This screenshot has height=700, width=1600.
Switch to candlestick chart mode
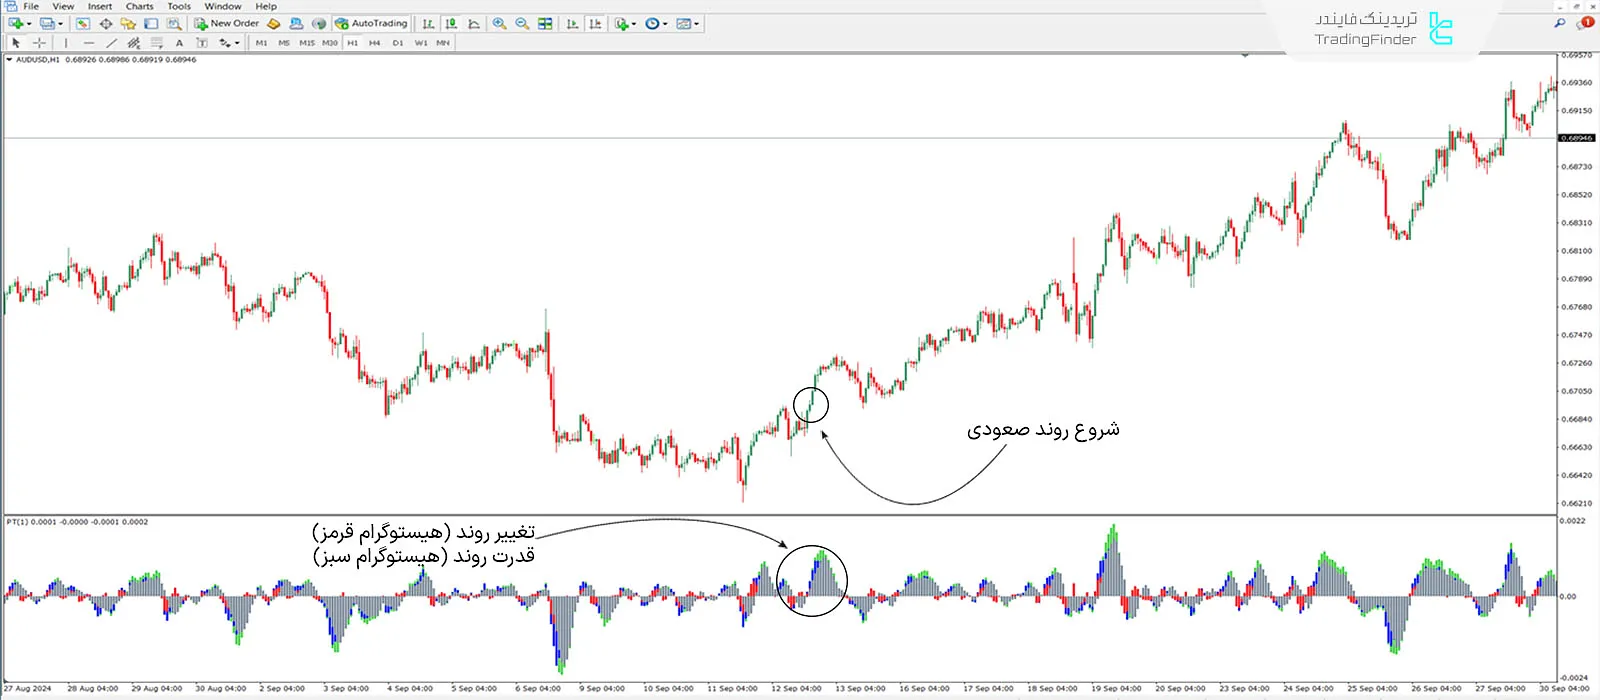(x=451, y=23)
